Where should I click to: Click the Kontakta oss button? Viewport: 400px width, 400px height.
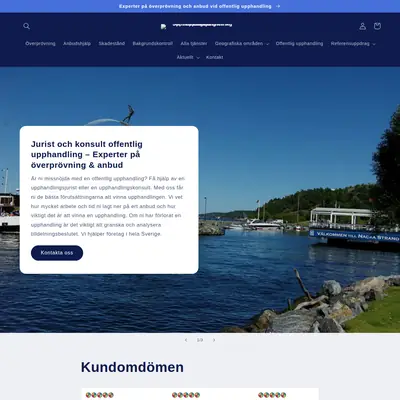[57, 253]
